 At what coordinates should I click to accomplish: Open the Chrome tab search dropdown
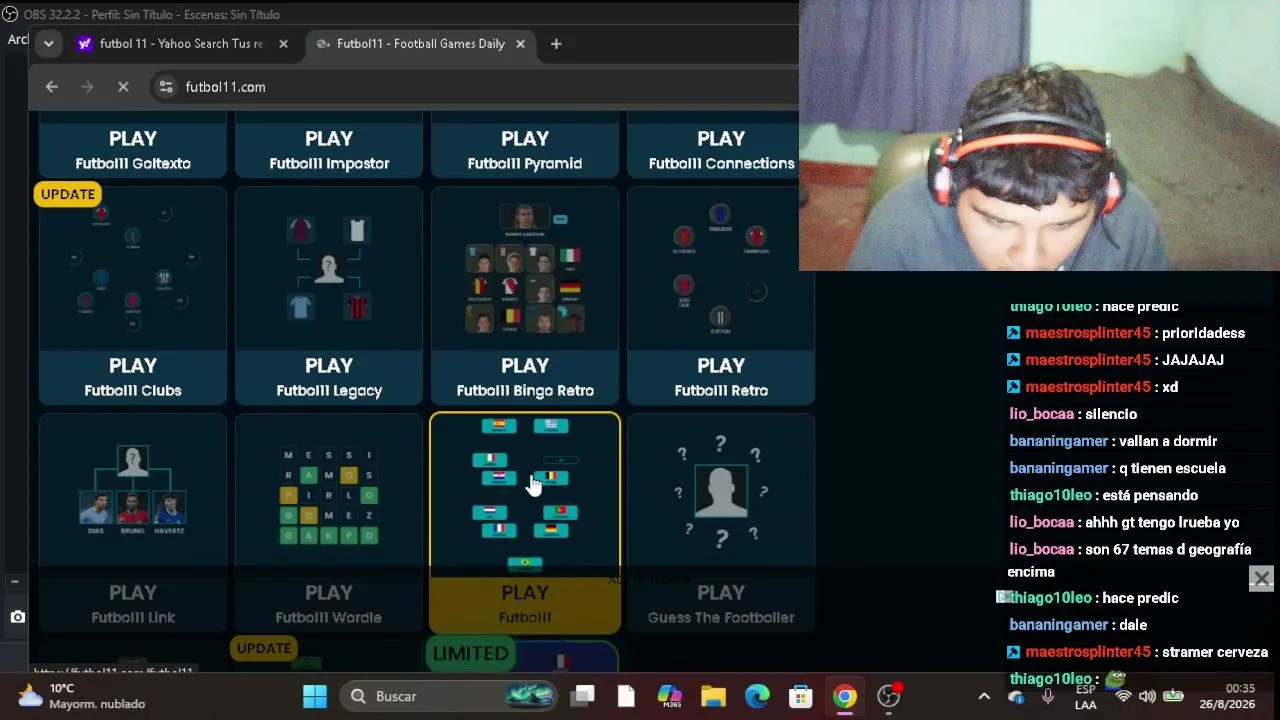pos(48,44)
